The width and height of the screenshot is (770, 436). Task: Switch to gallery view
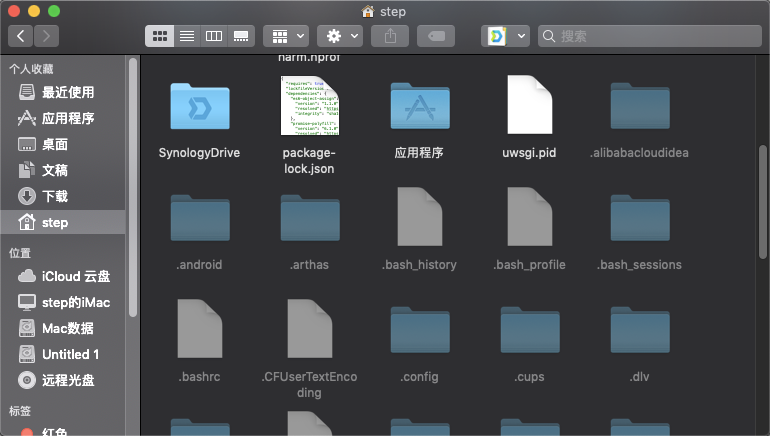click(x=241, y=36)
